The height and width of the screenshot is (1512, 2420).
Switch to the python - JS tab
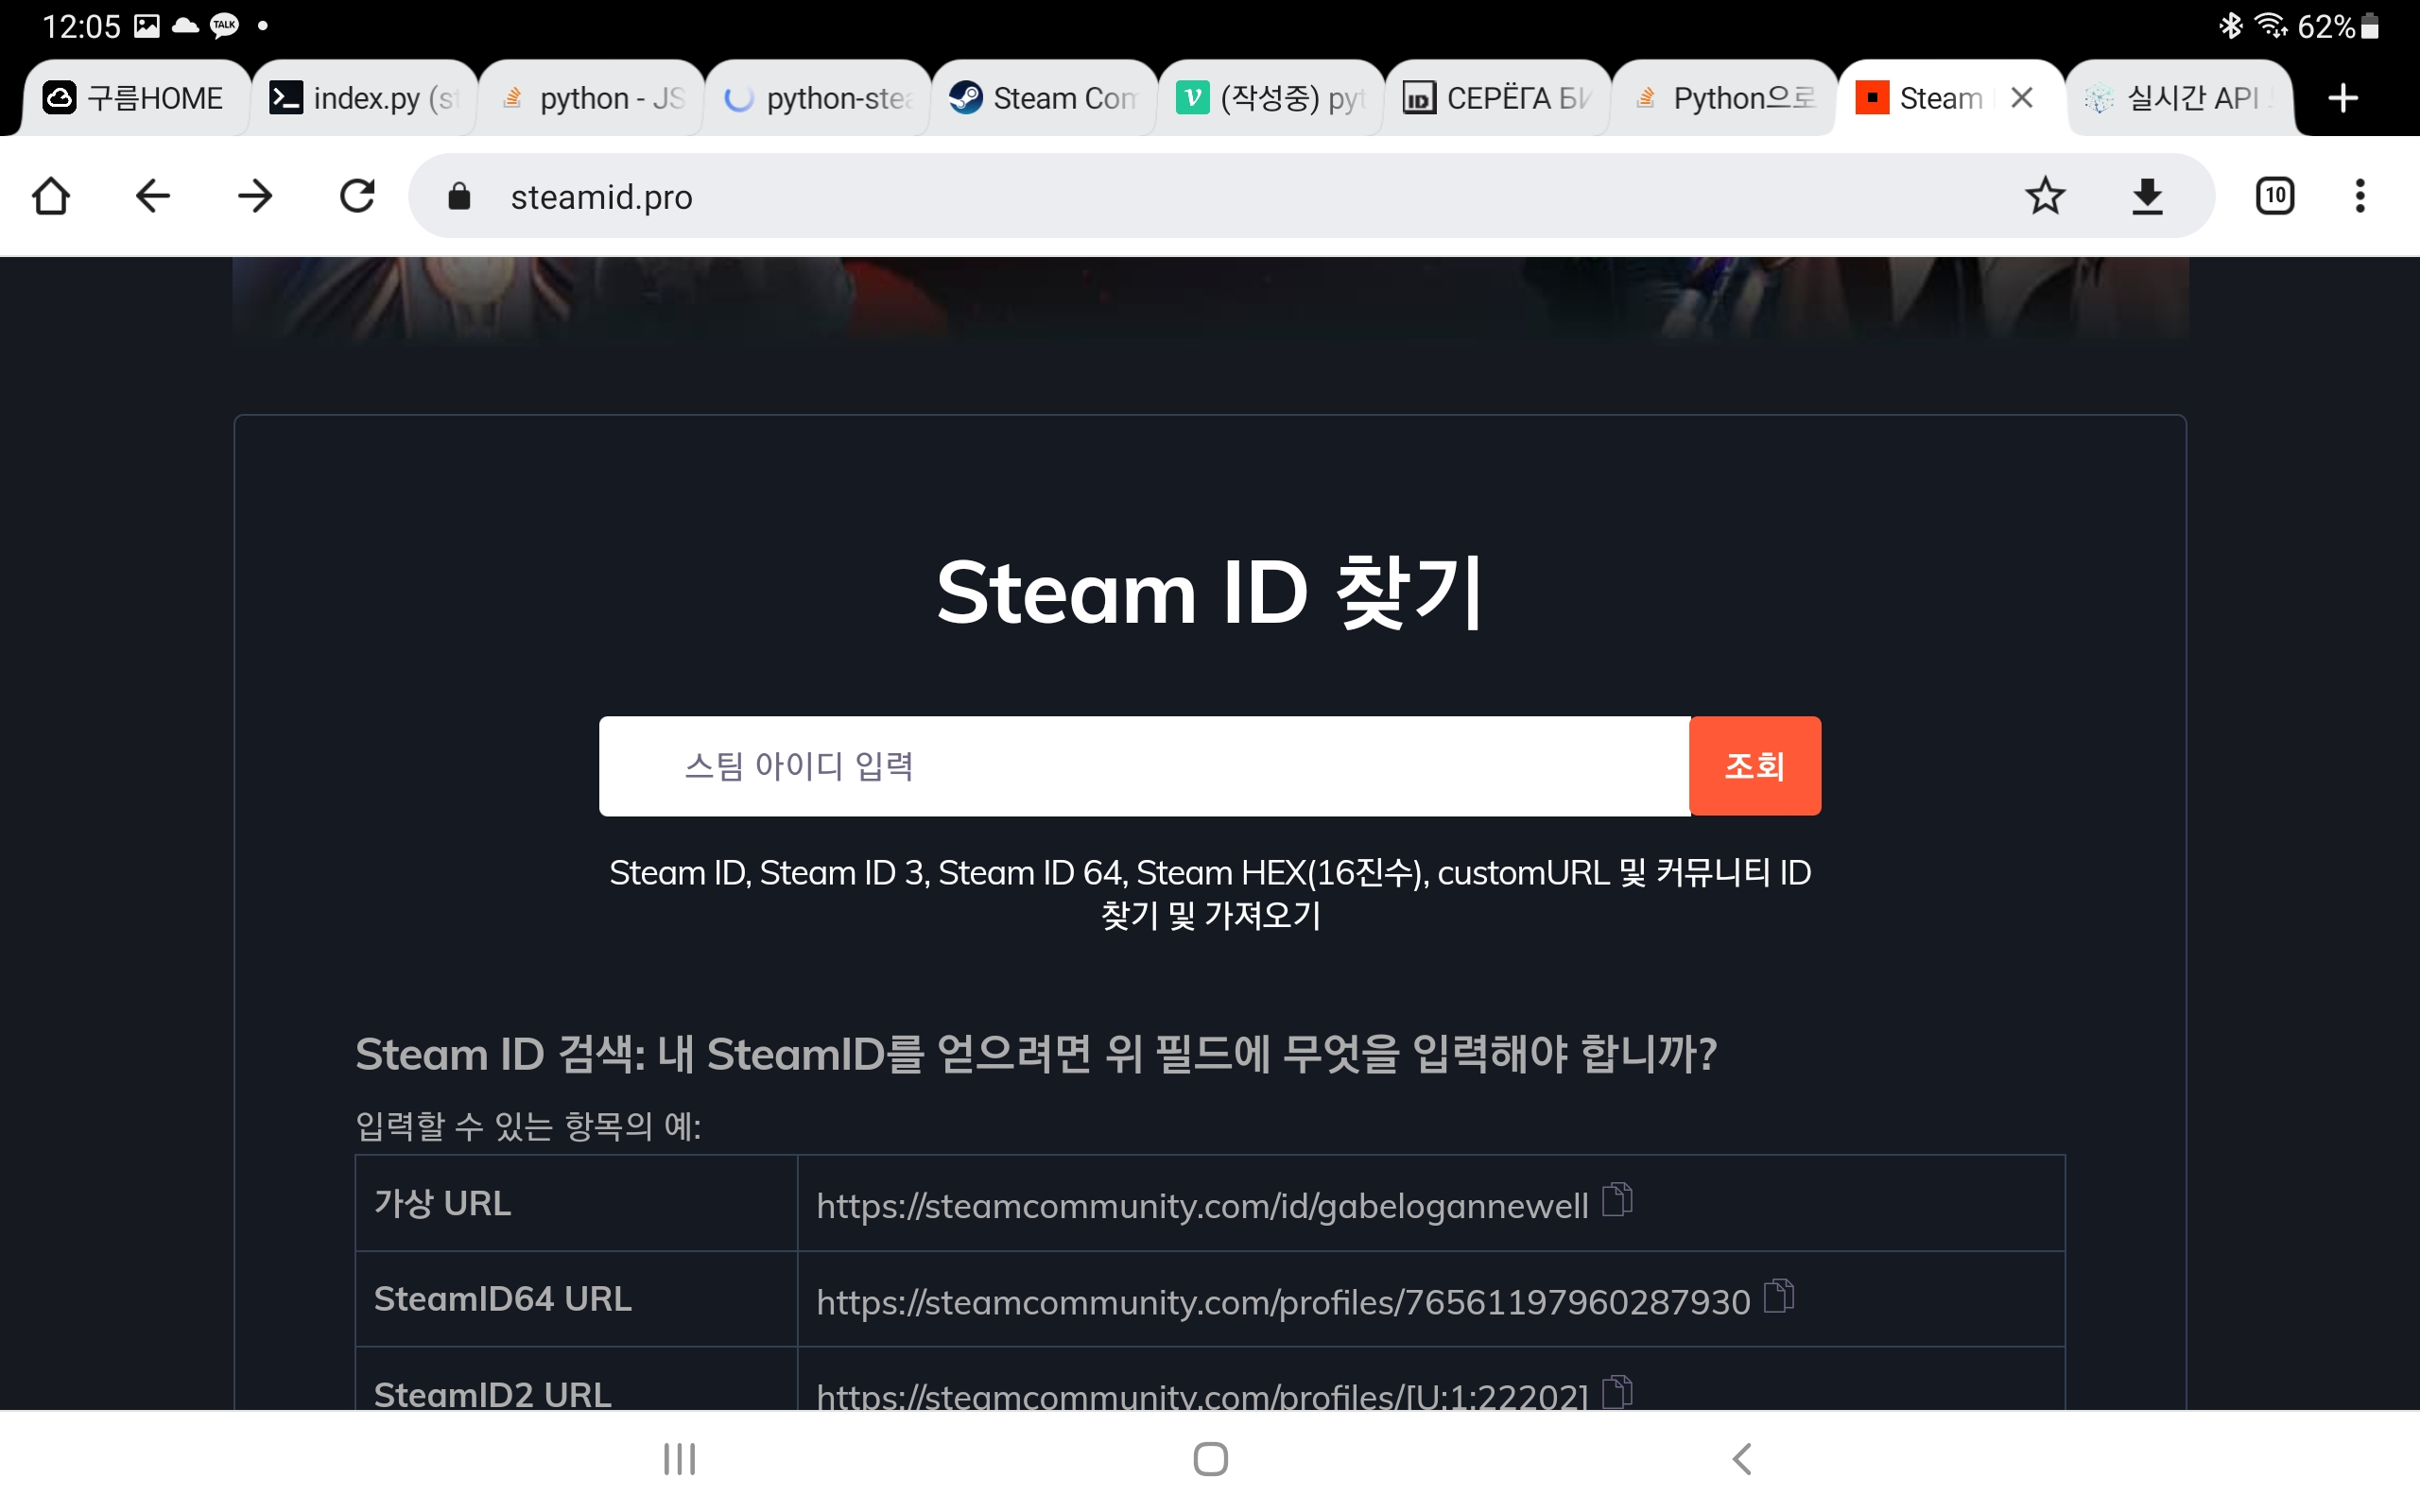(592, 98)
